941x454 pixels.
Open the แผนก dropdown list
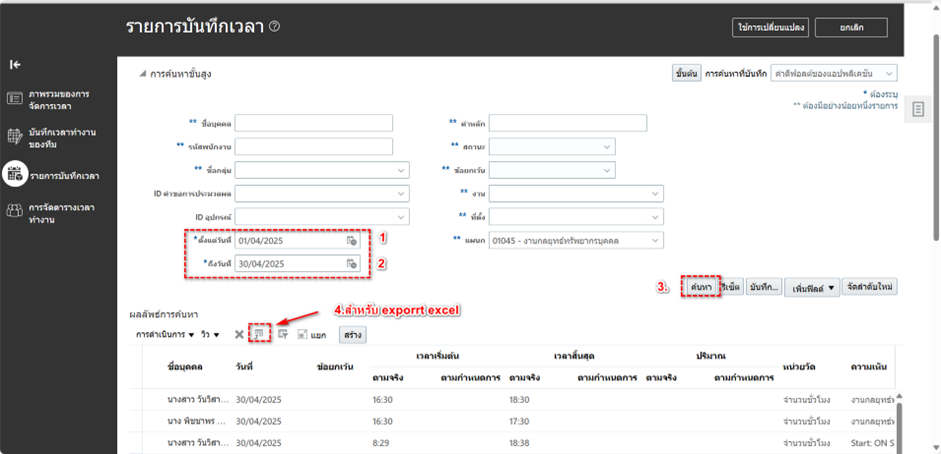[654, 241]
